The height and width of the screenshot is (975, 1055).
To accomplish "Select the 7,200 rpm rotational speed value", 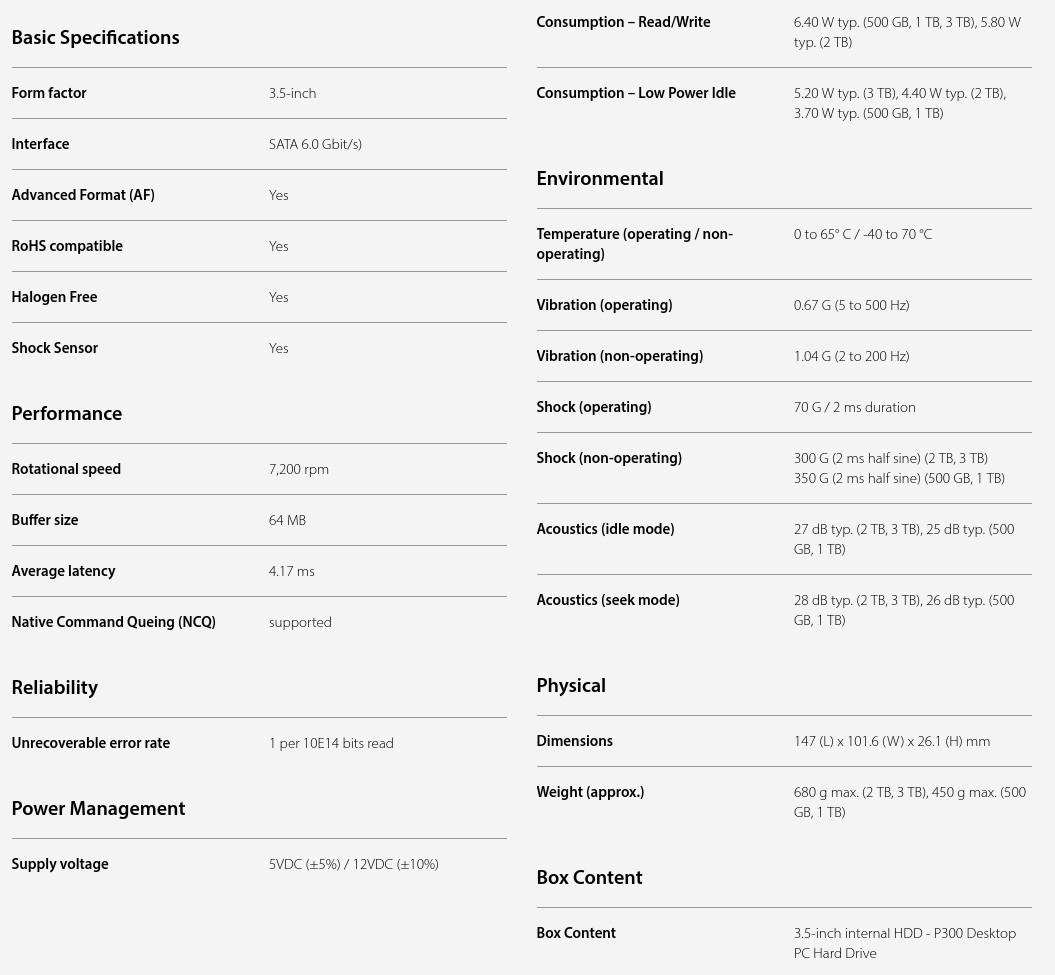I will (x=298, y=469).
